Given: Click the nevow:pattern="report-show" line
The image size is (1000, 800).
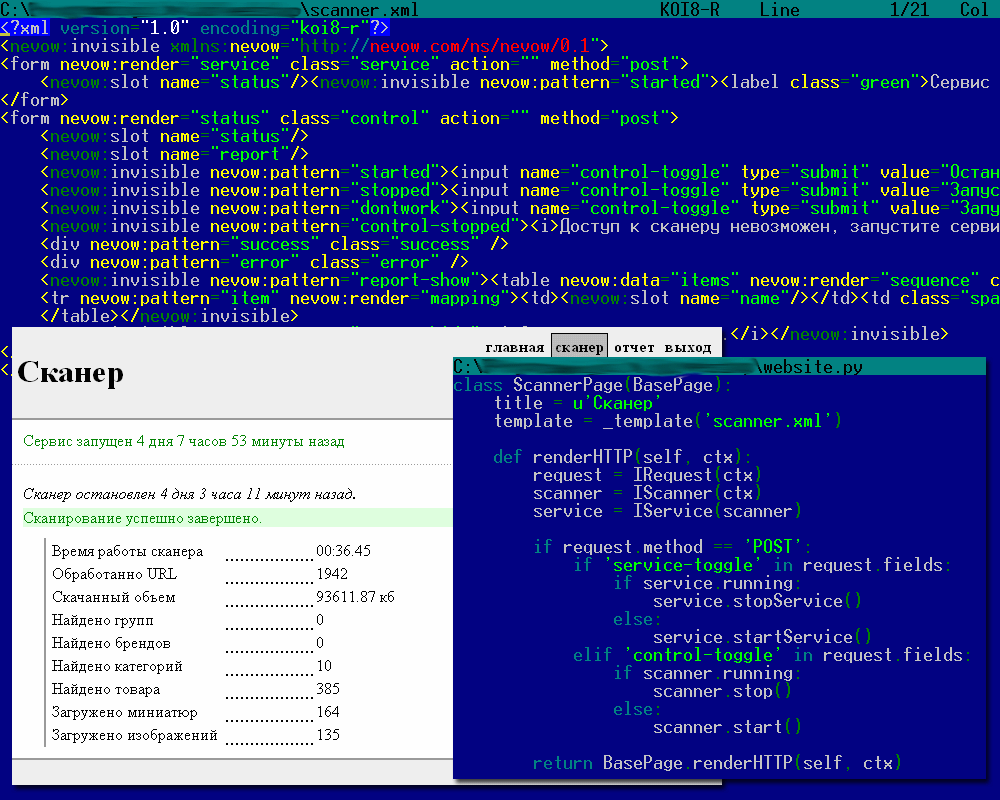Looking at the screenshot, I should pos(520,280).
